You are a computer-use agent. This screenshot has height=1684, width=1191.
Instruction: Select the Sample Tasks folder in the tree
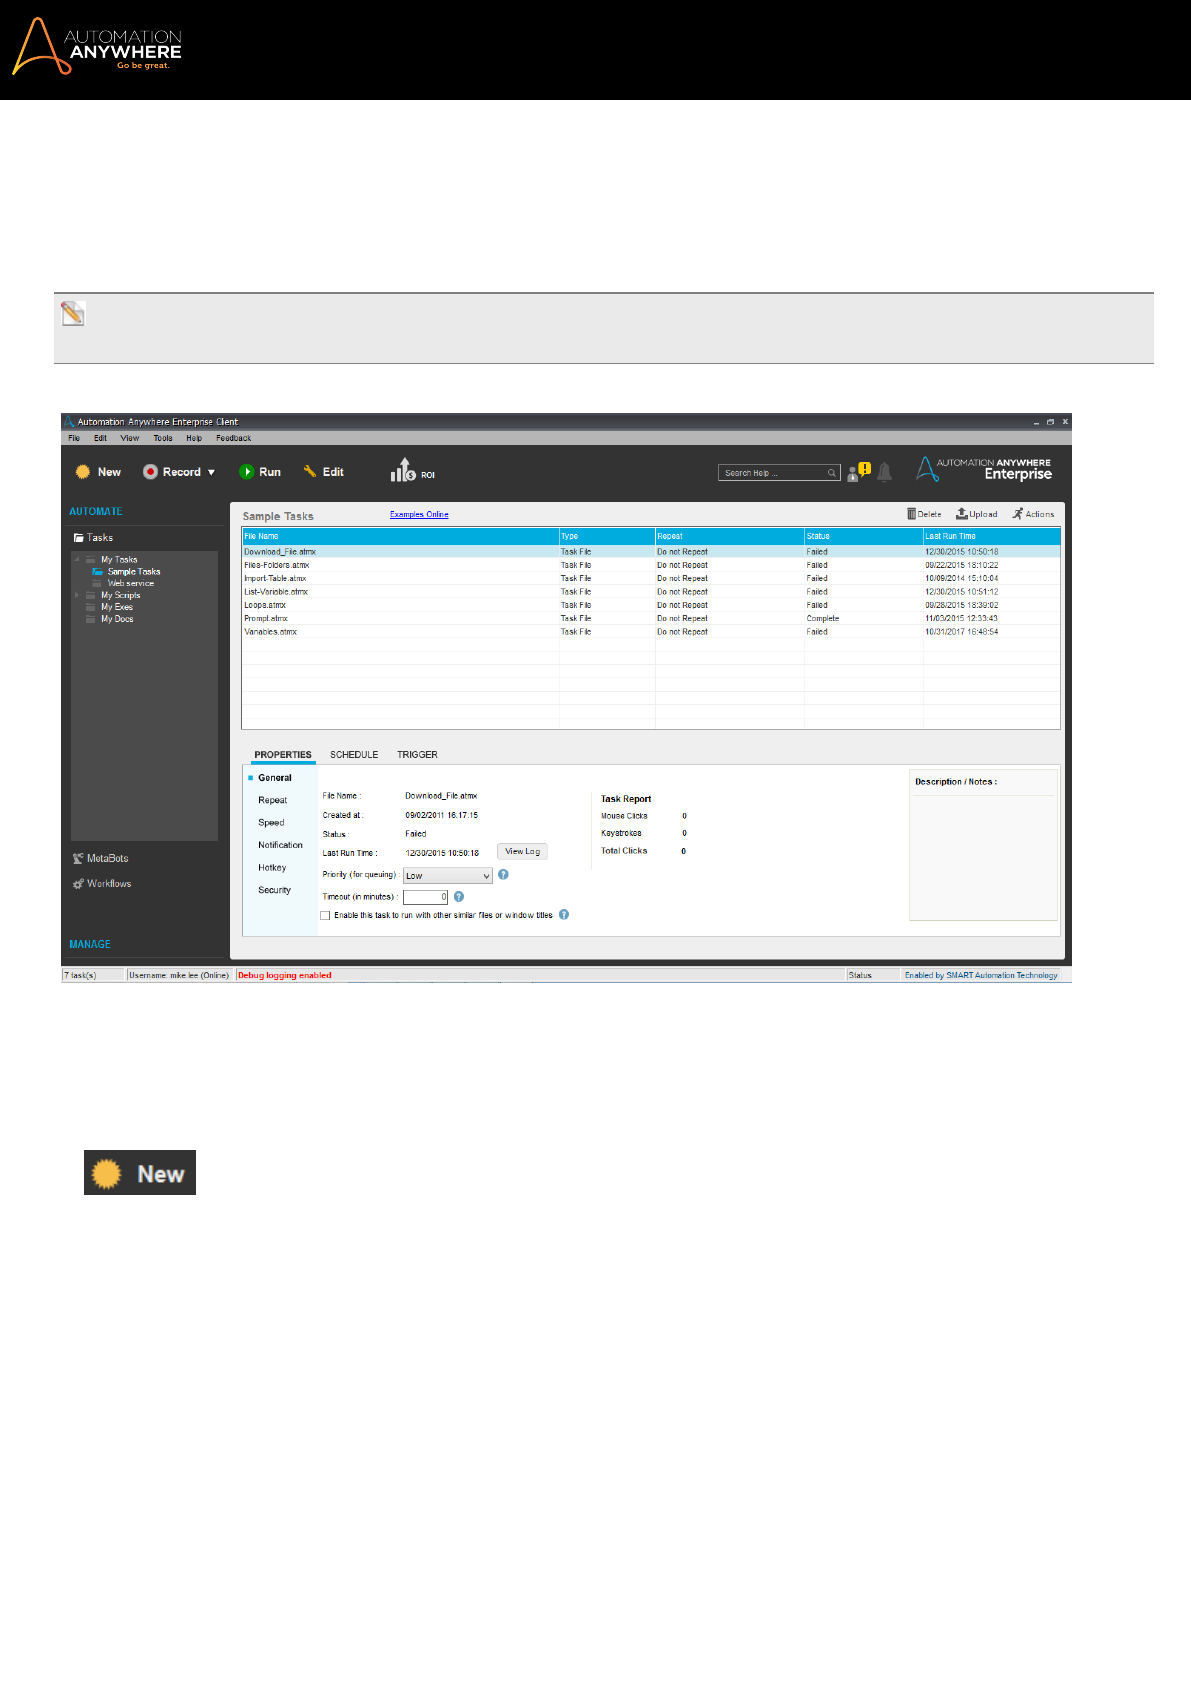point(133,572)
